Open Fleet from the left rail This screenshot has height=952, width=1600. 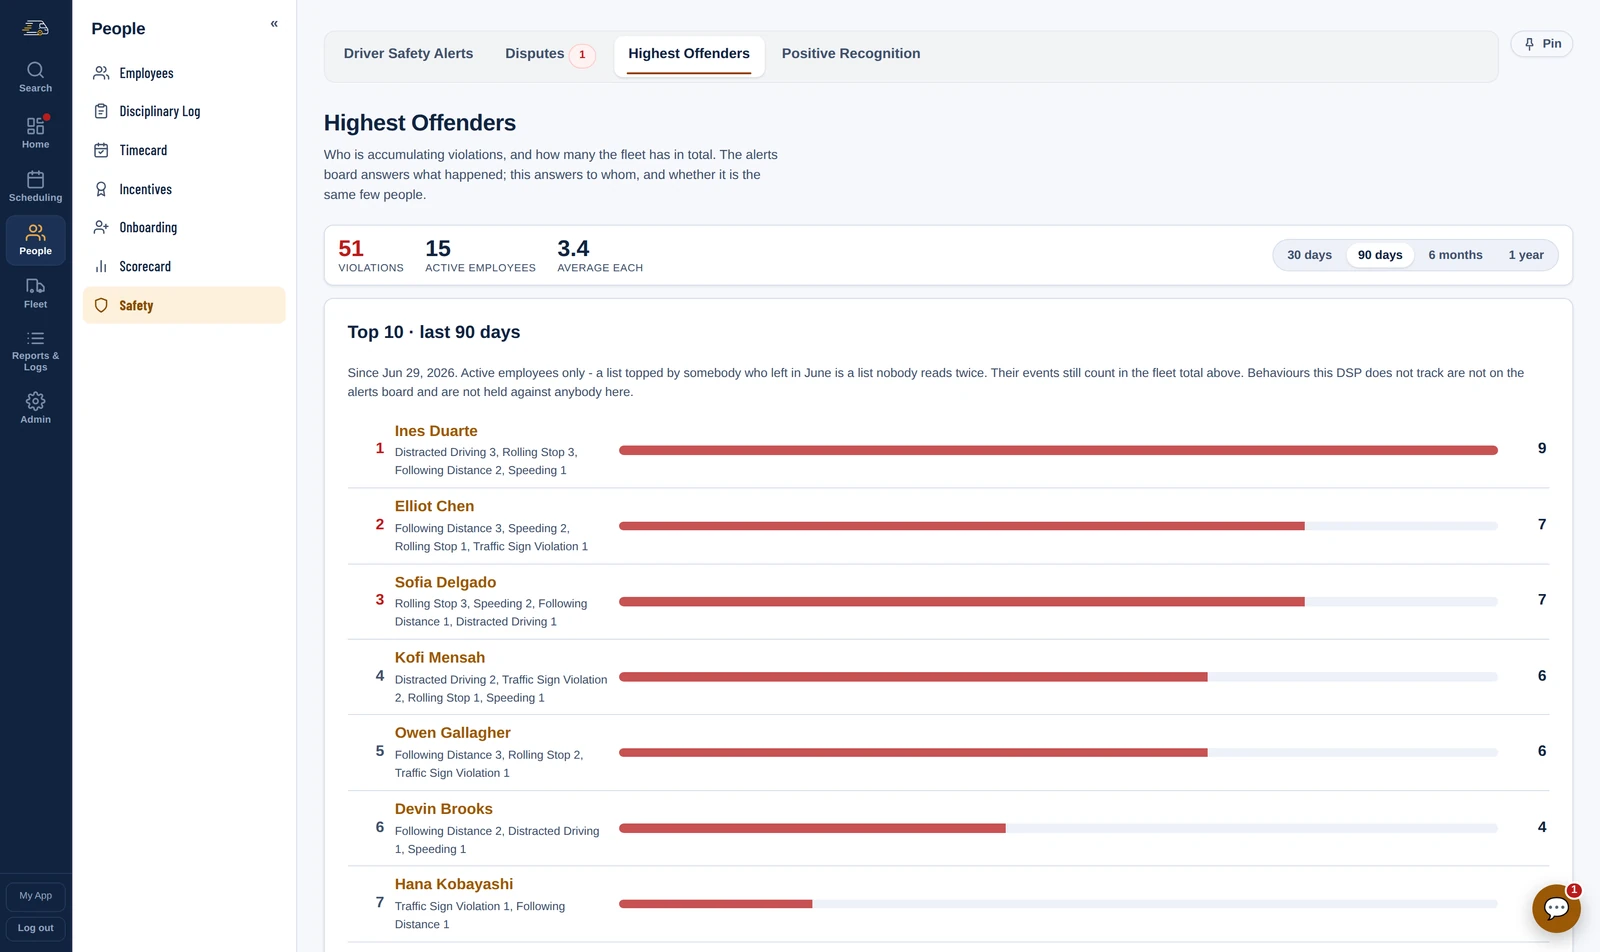[35, 293]
